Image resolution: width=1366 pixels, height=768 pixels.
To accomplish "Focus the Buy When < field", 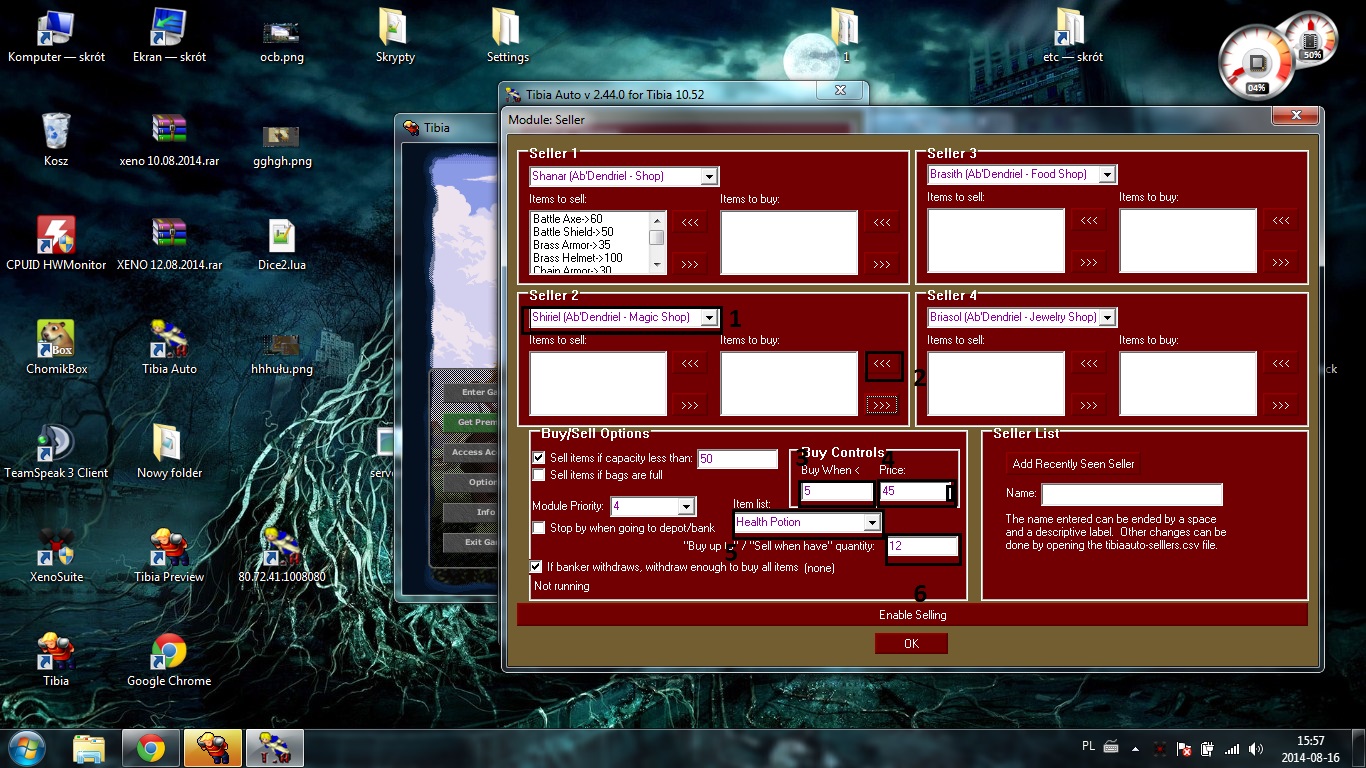I will (837, 491).
